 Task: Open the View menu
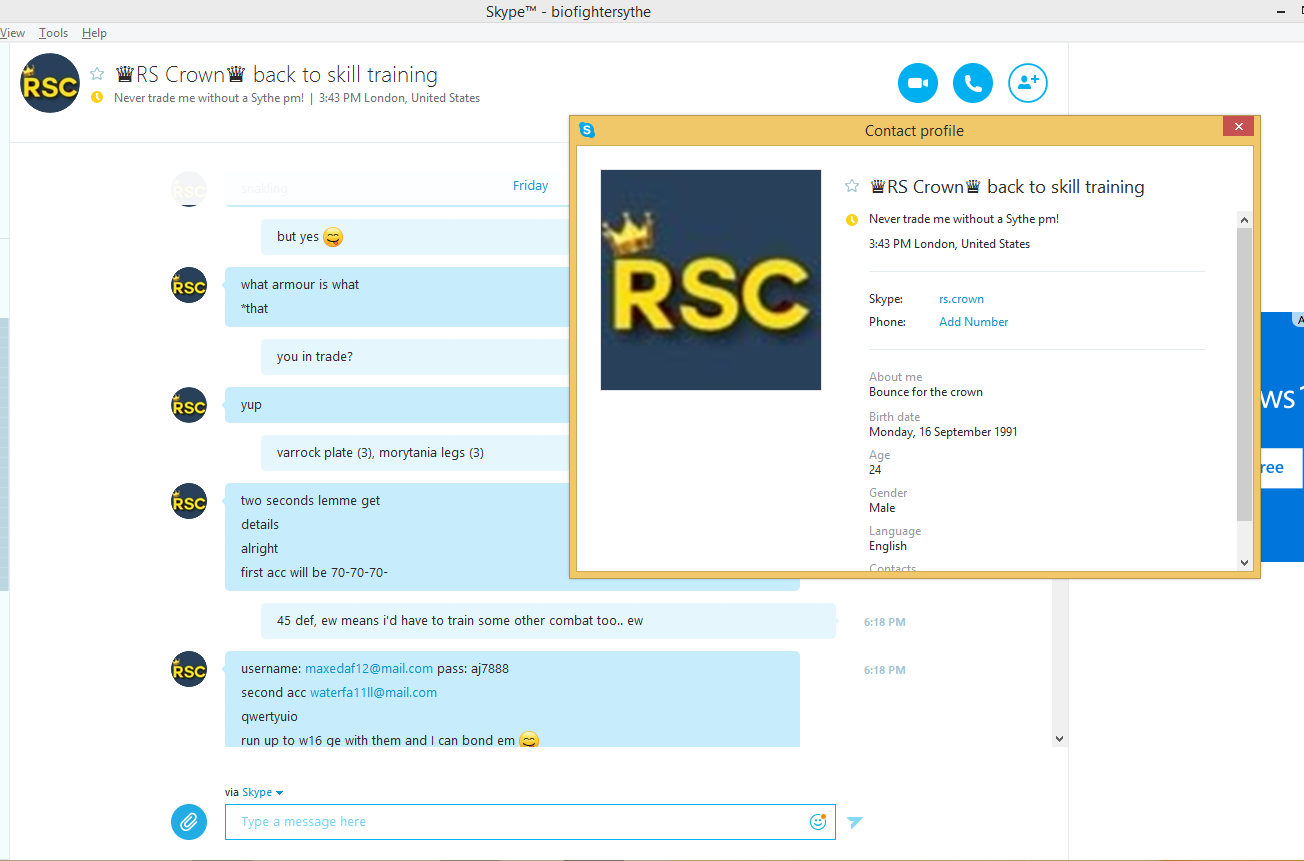[13, 33]
